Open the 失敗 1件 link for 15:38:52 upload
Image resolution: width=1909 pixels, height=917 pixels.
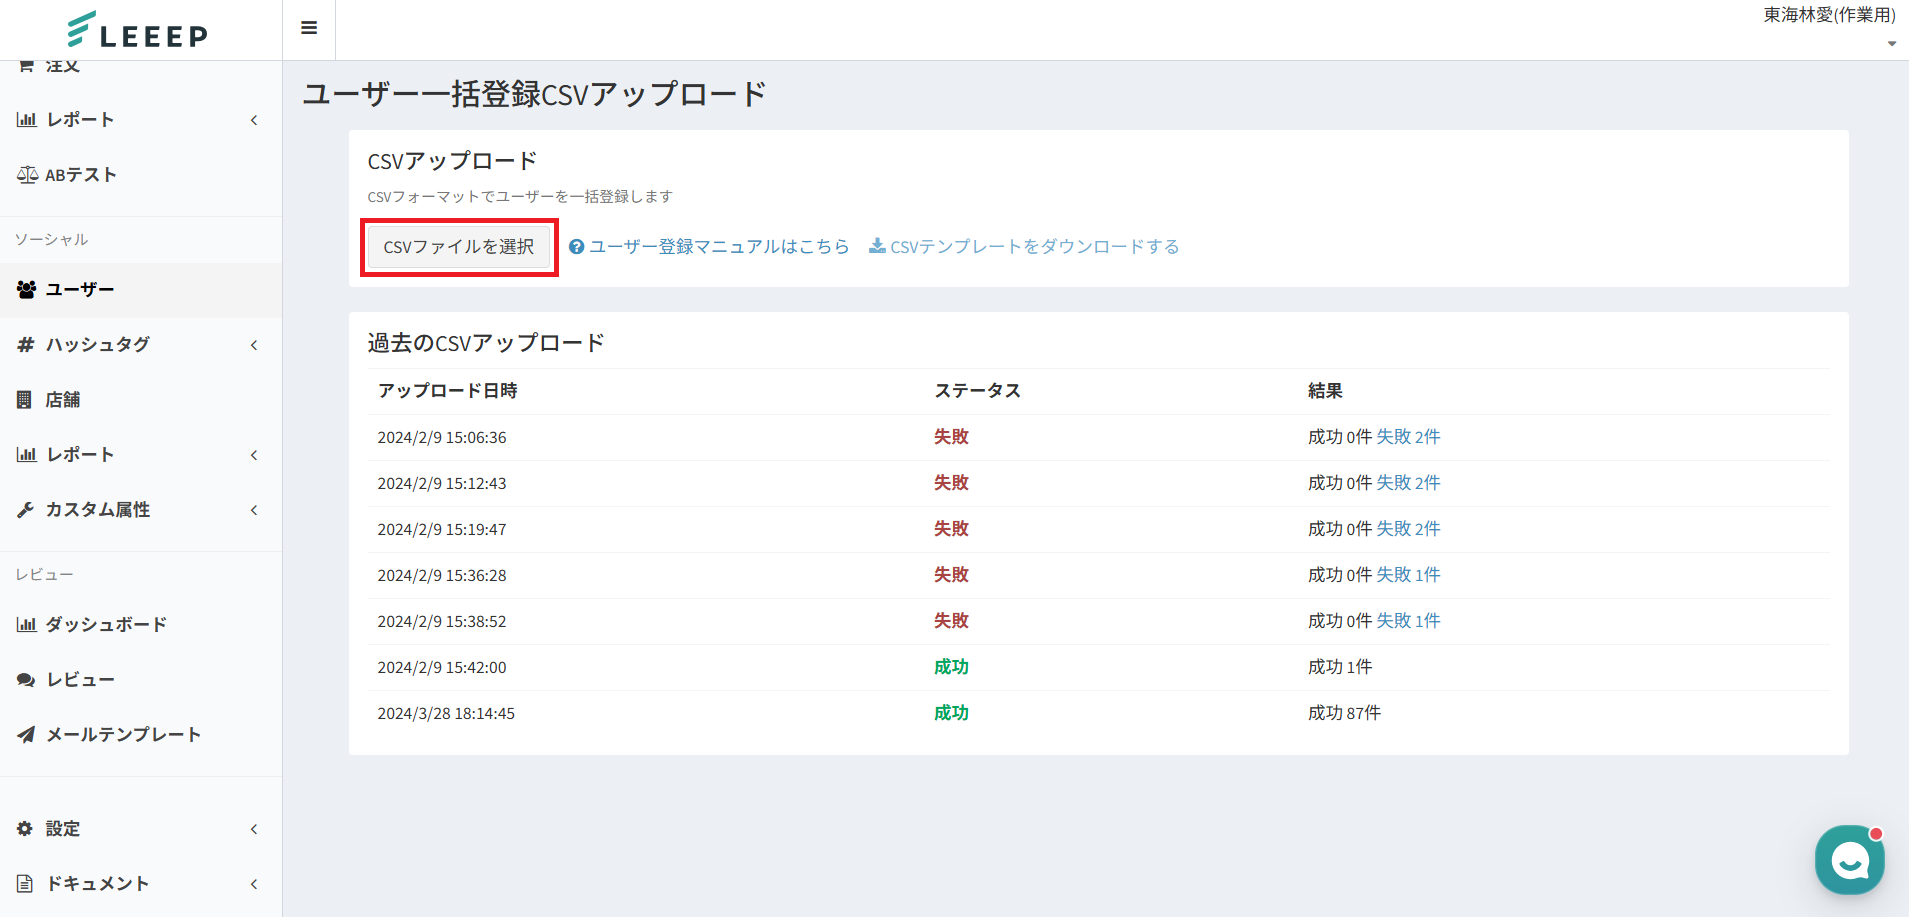(x=1408, y=621)
